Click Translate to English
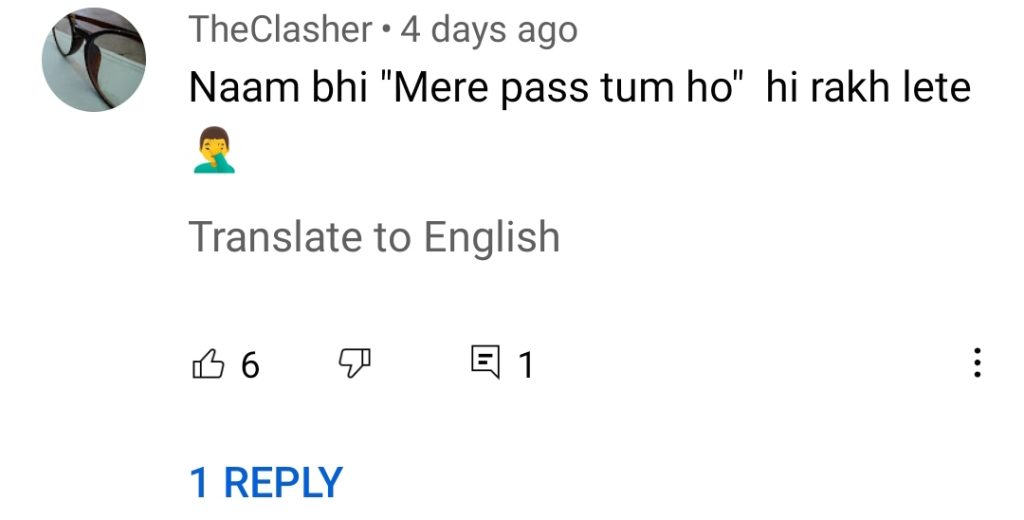 click(x=374, y=236)
